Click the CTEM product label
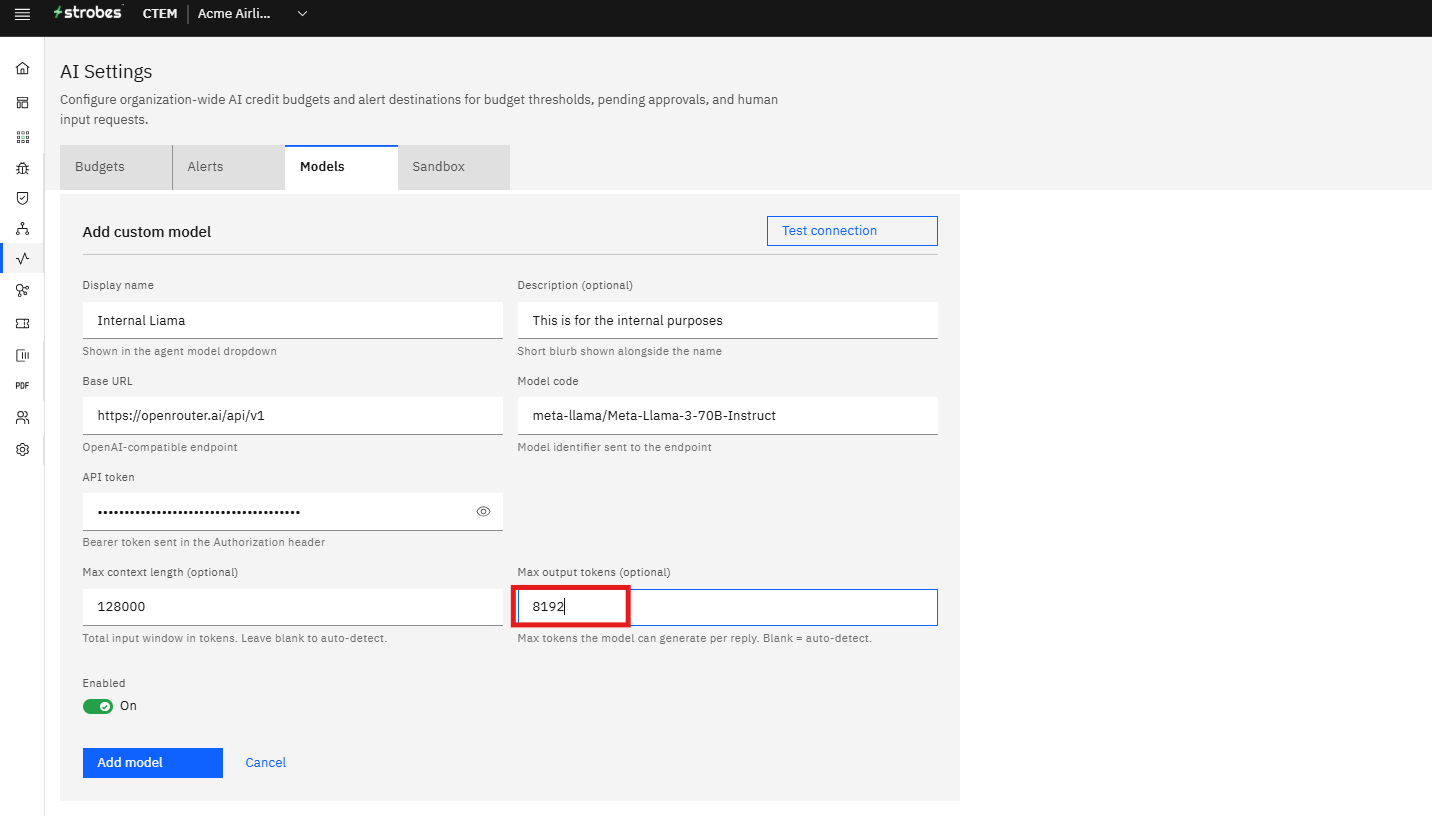Image resolution: width=1432 pixels, height=816 pixels. click(x=160, y=14)
